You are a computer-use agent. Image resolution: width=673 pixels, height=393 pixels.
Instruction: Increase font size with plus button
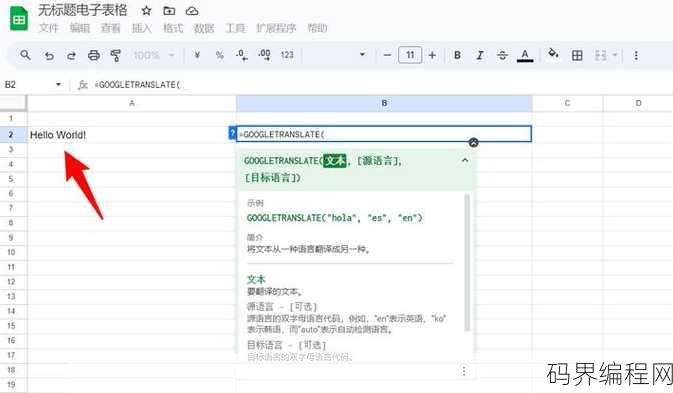432,55
